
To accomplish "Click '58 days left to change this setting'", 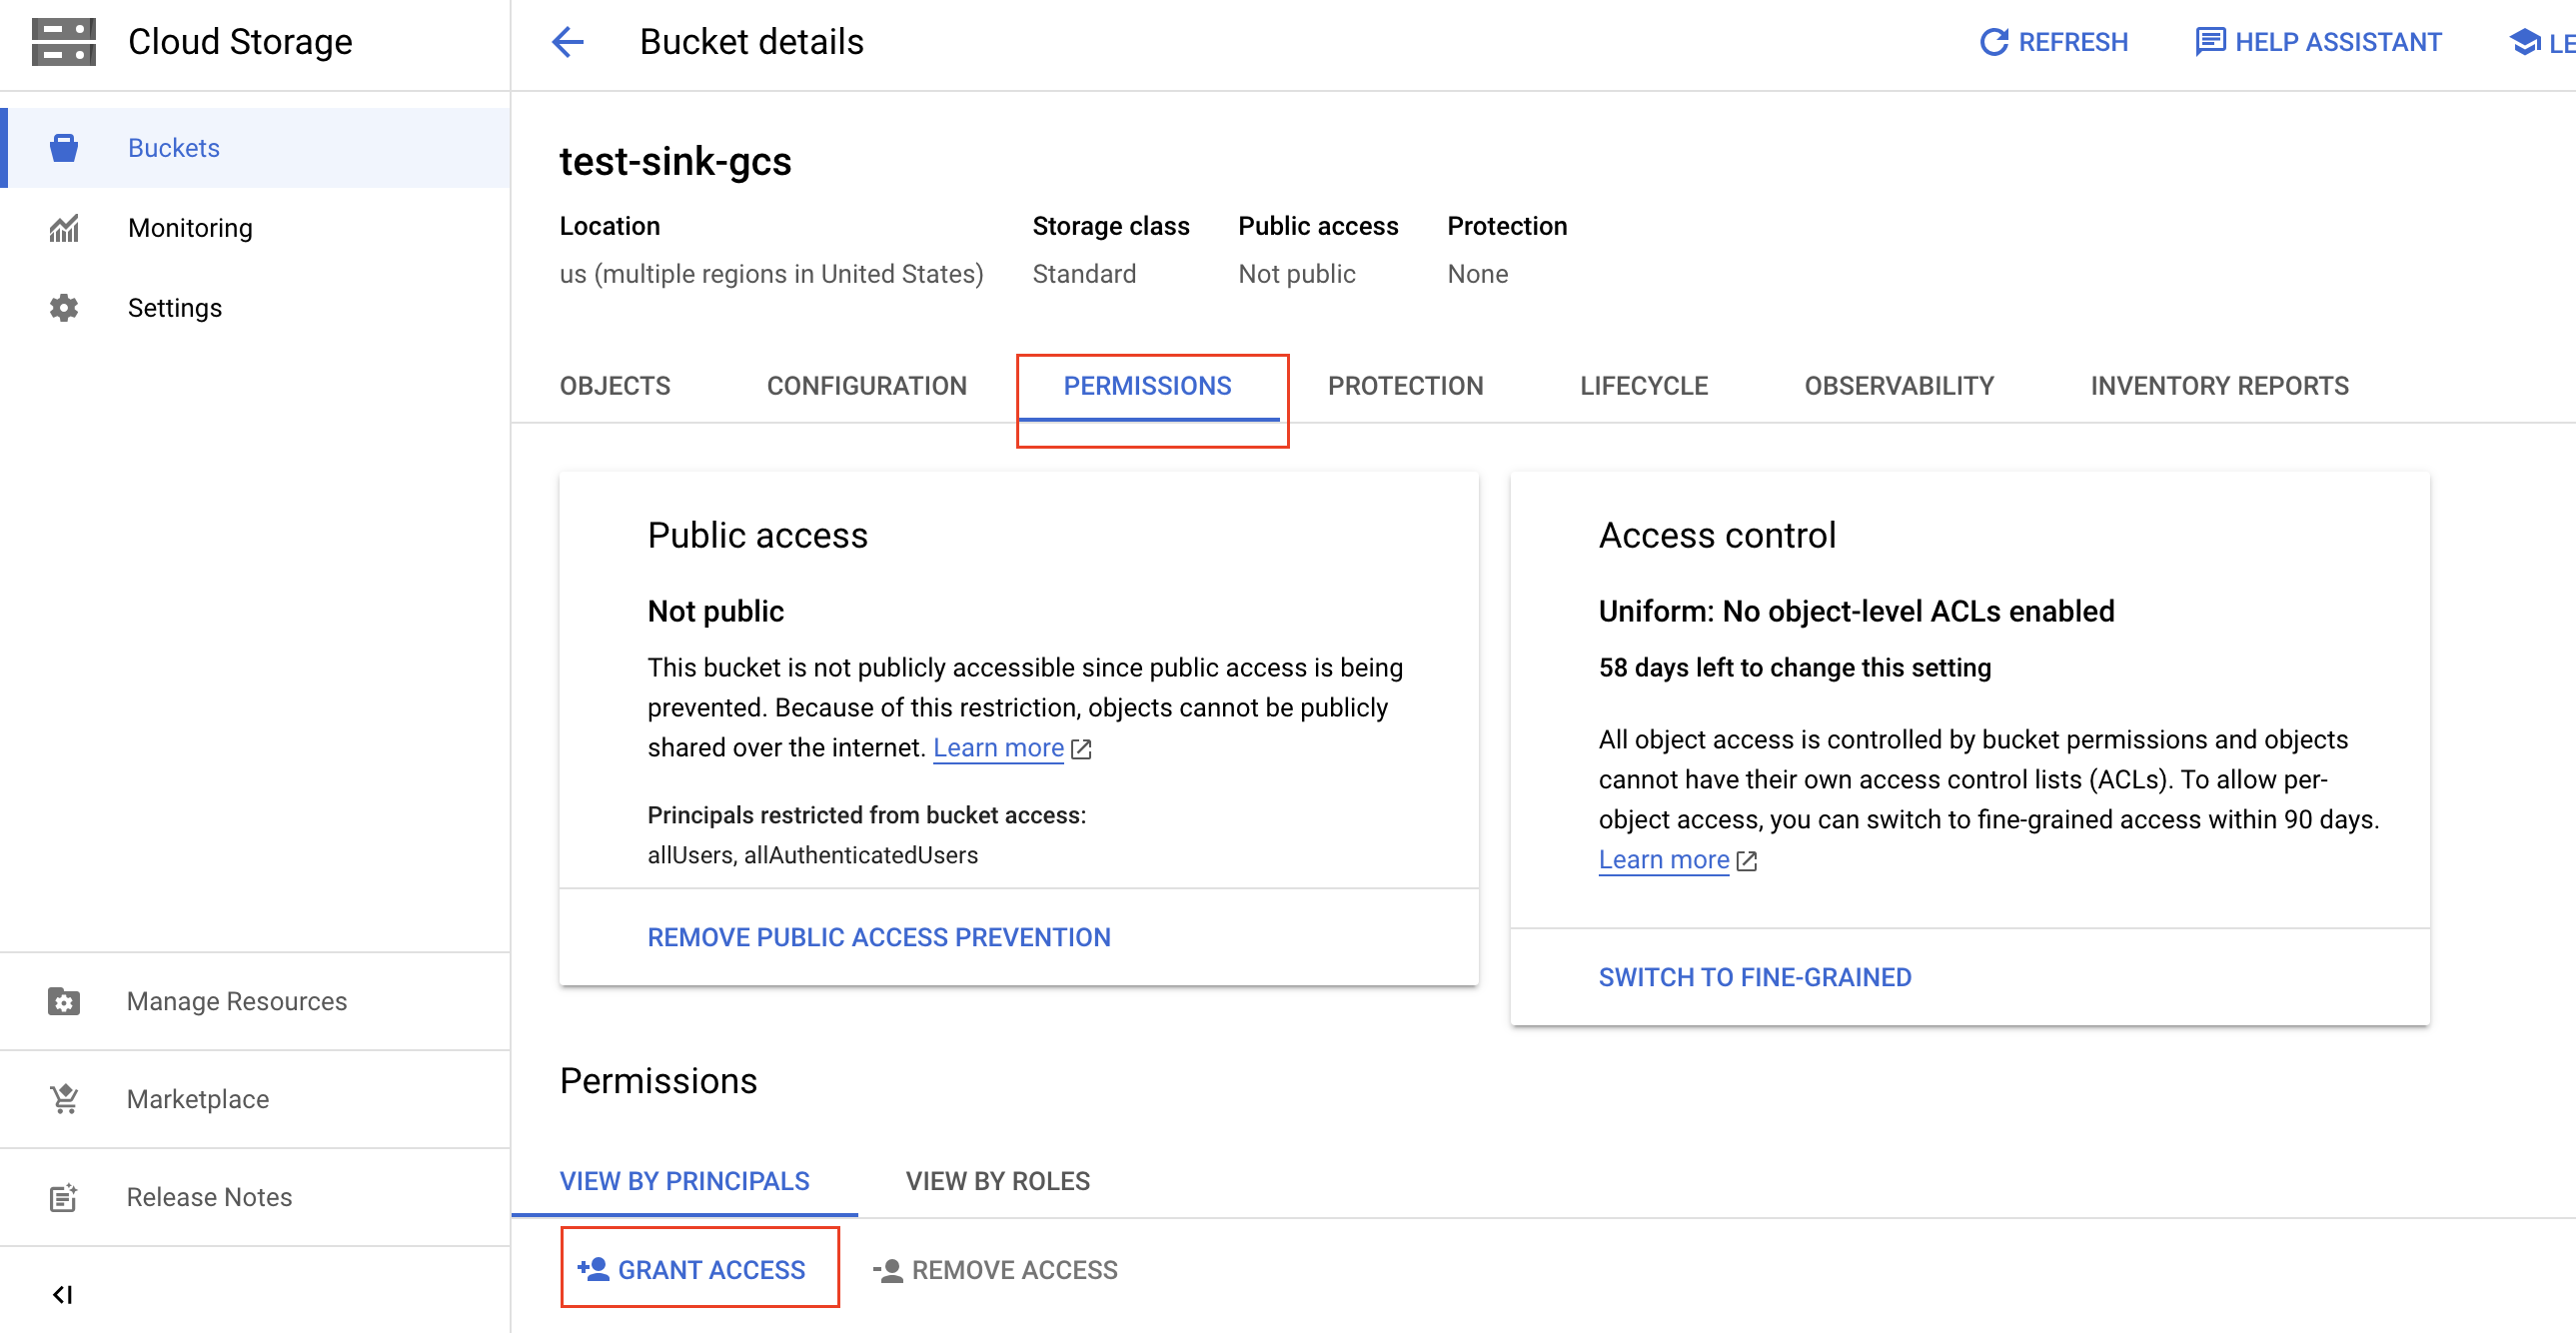I will (1795, 667).
